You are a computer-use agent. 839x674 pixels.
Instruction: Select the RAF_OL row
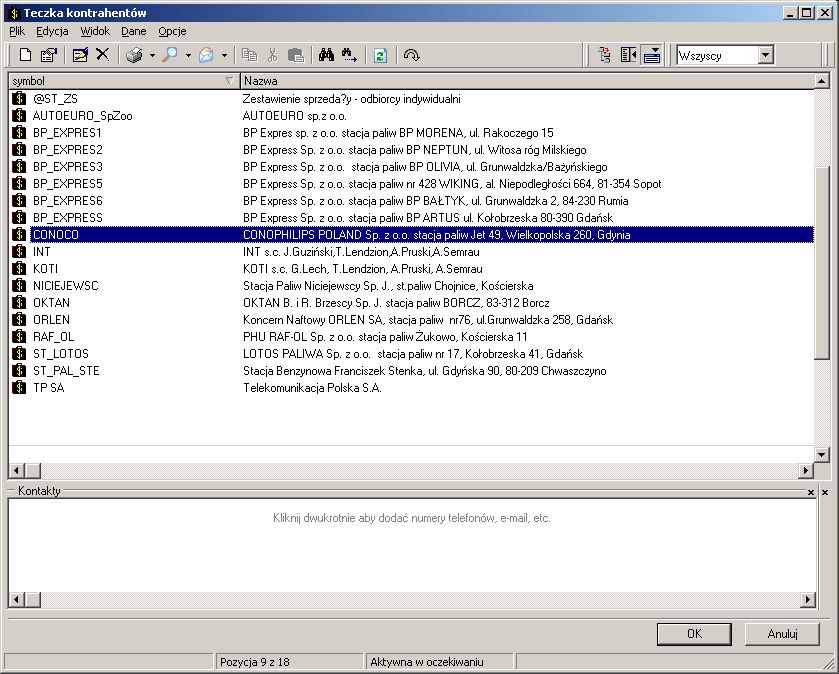tap(411, 336)
